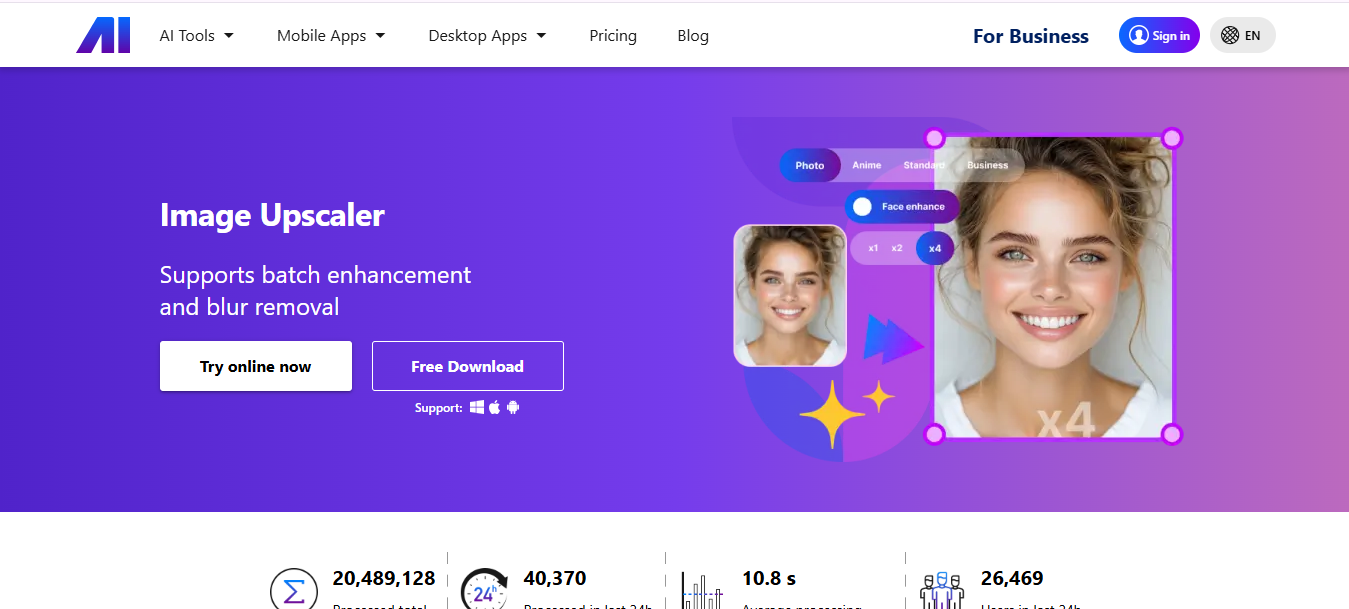1349x609 pixels.
Task: Click the Free Download button
Action: click(x=468, y=366)
